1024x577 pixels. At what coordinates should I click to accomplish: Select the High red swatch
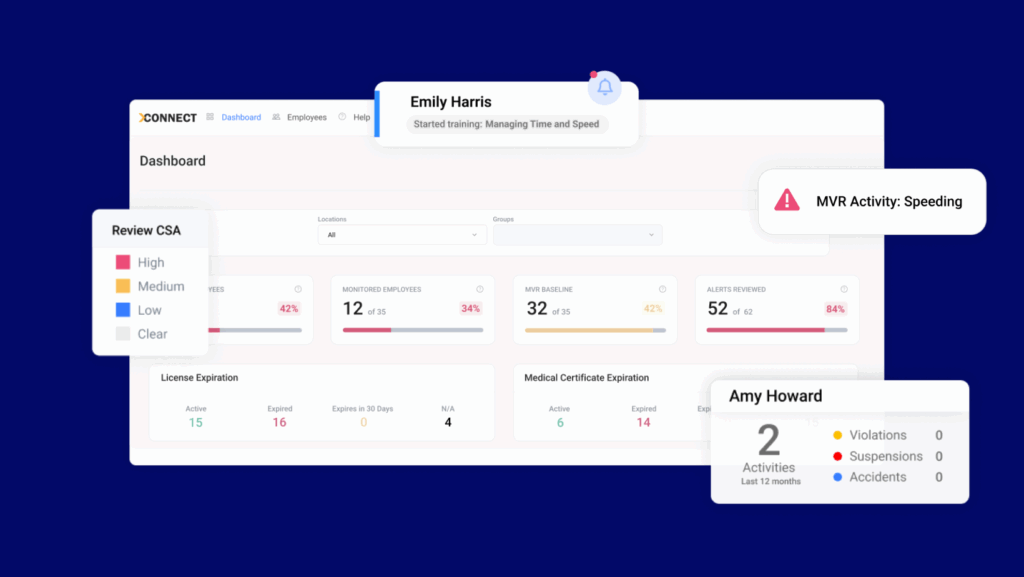(123, 262)
